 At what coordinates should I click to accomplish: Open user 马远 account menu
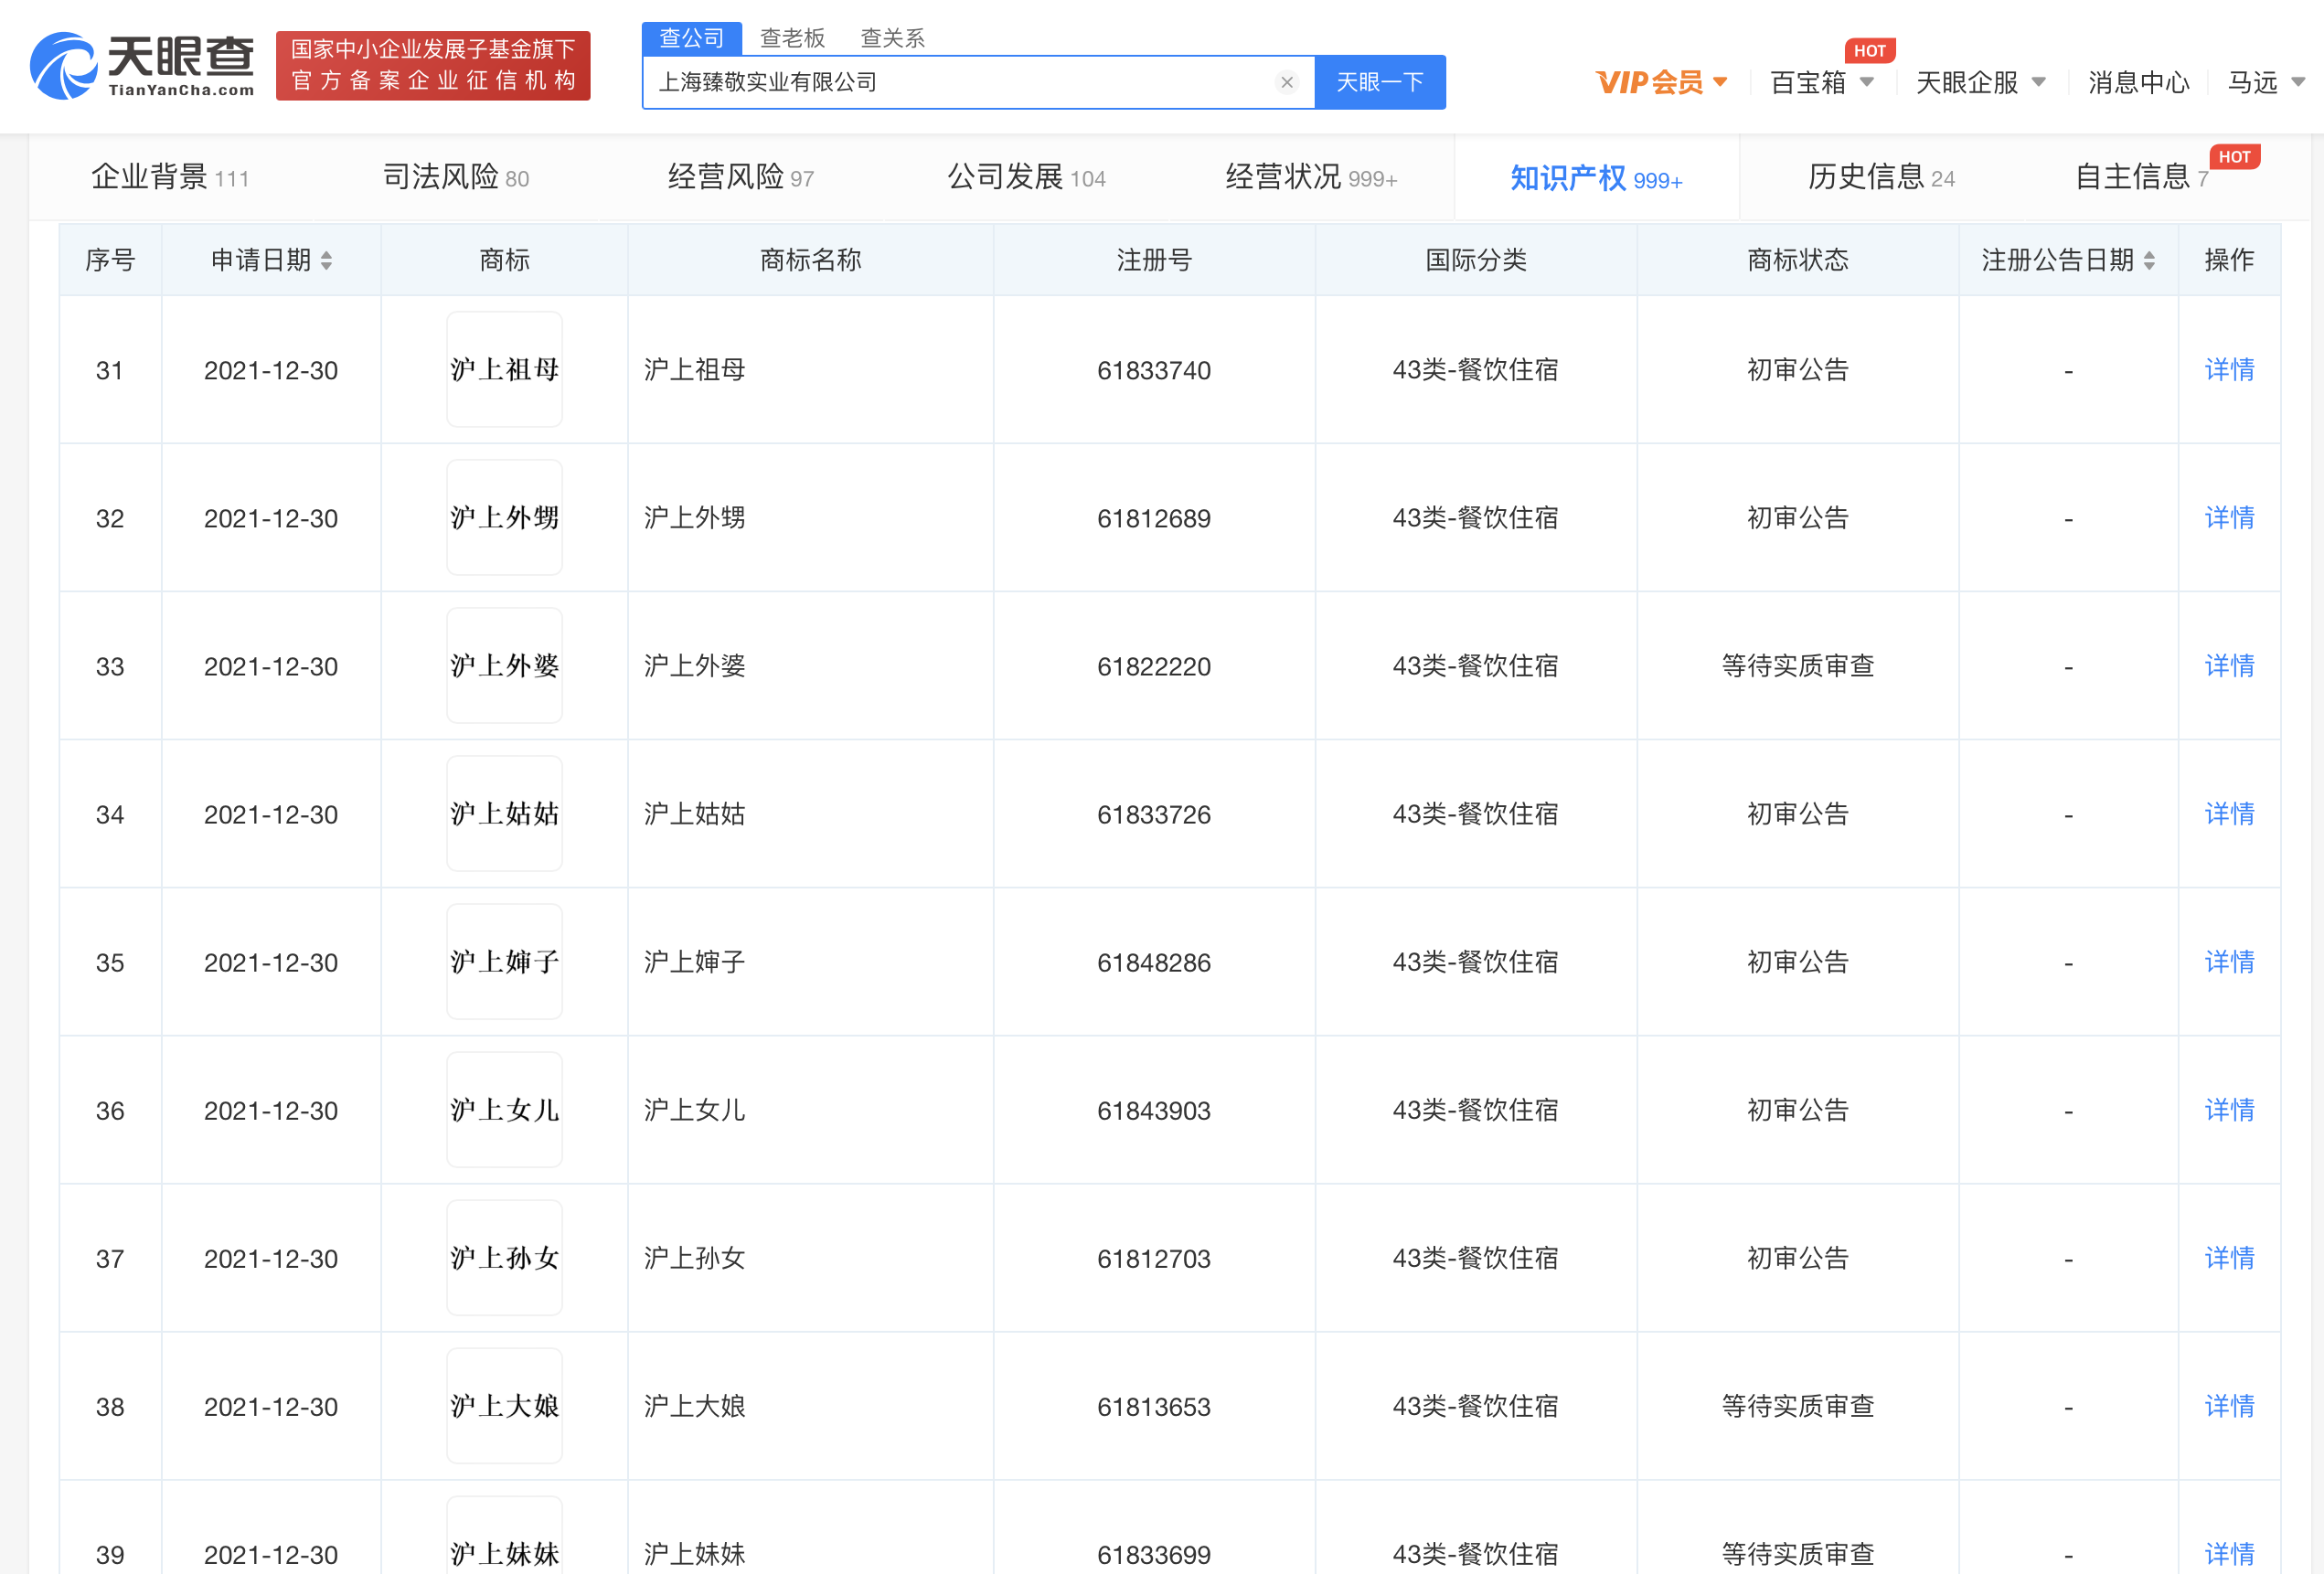[x=2265, y=84]
